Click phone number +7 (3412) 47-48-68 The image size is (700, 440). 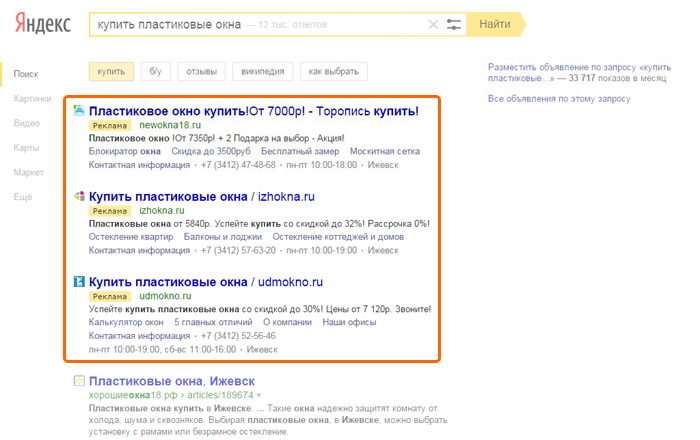238,165
